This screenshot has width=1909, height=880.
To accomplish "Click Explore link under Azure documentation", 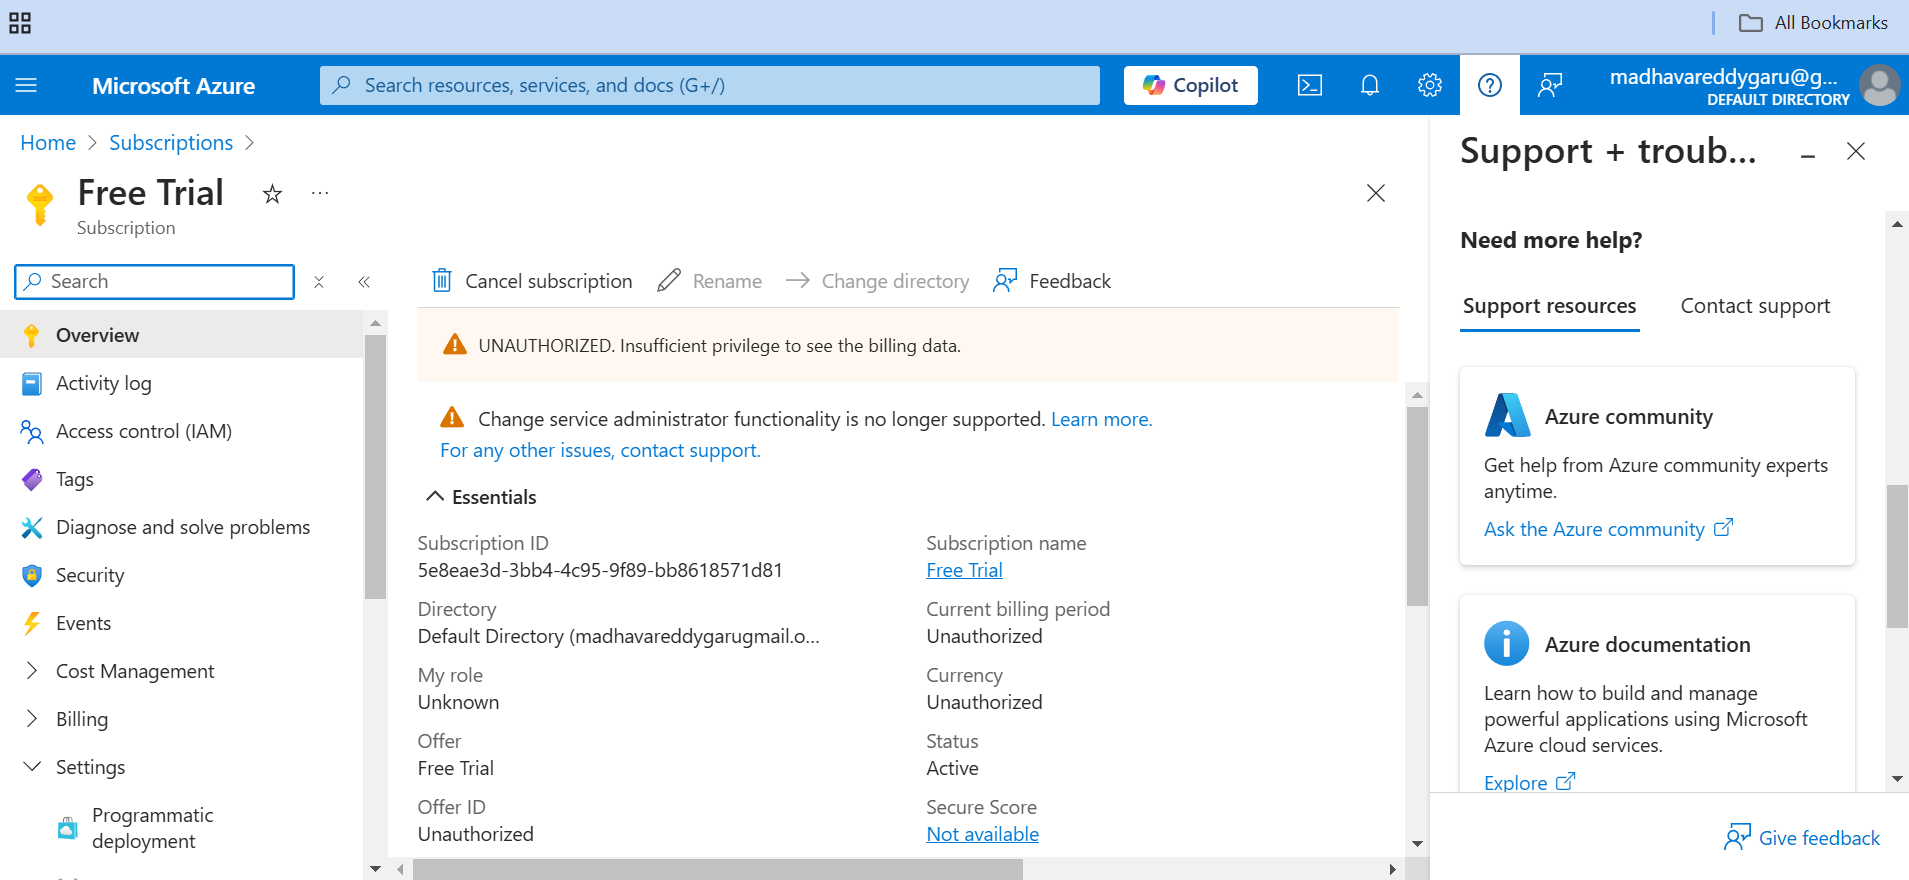I will (x=1529, y=782).
